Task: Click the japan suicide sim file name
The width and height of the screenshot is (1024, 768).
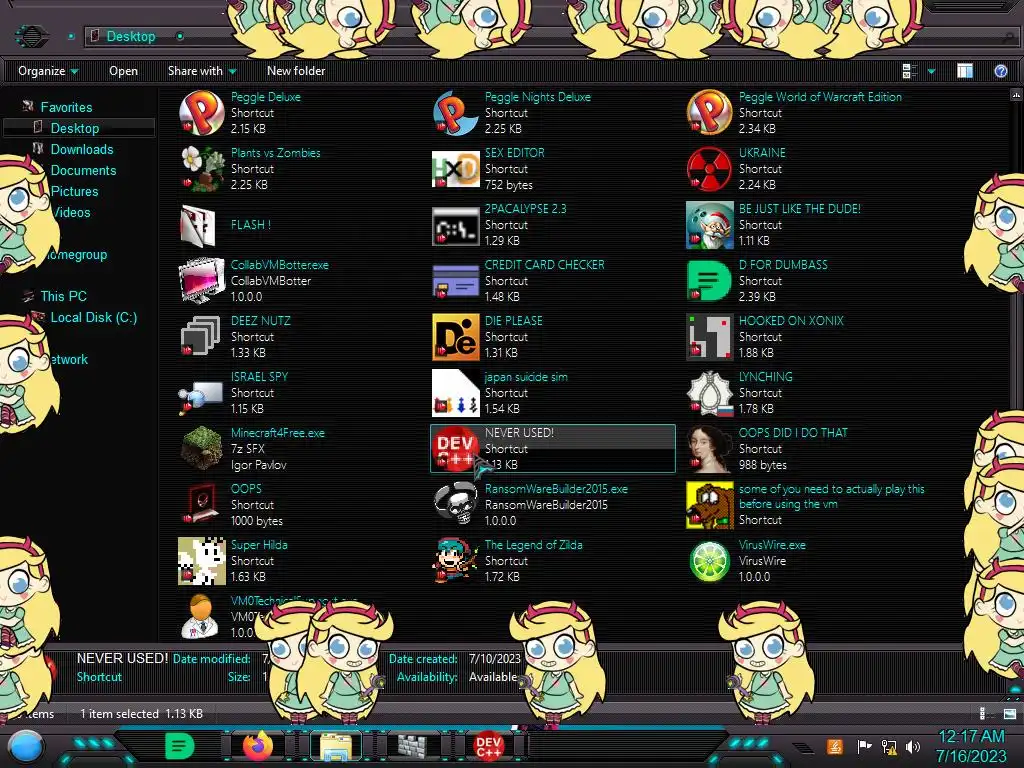Action: click(x=526, y=377)
